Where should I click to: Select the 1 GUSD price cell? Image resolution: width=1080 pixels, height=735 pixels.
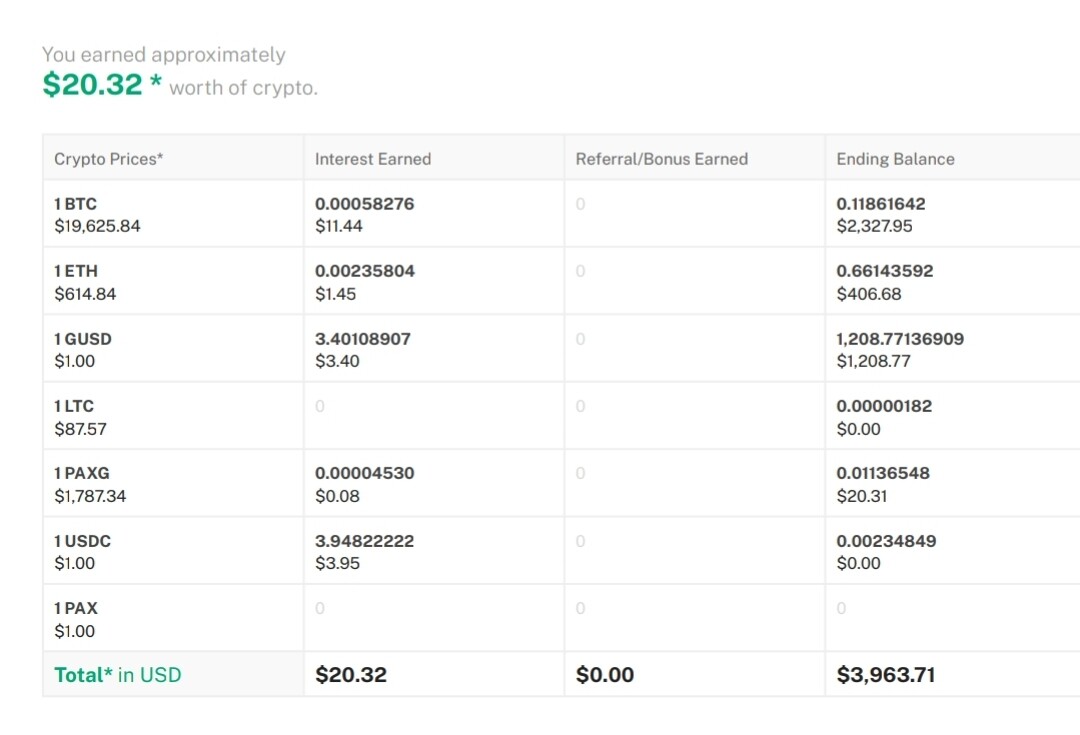click(x=173, y=349)
